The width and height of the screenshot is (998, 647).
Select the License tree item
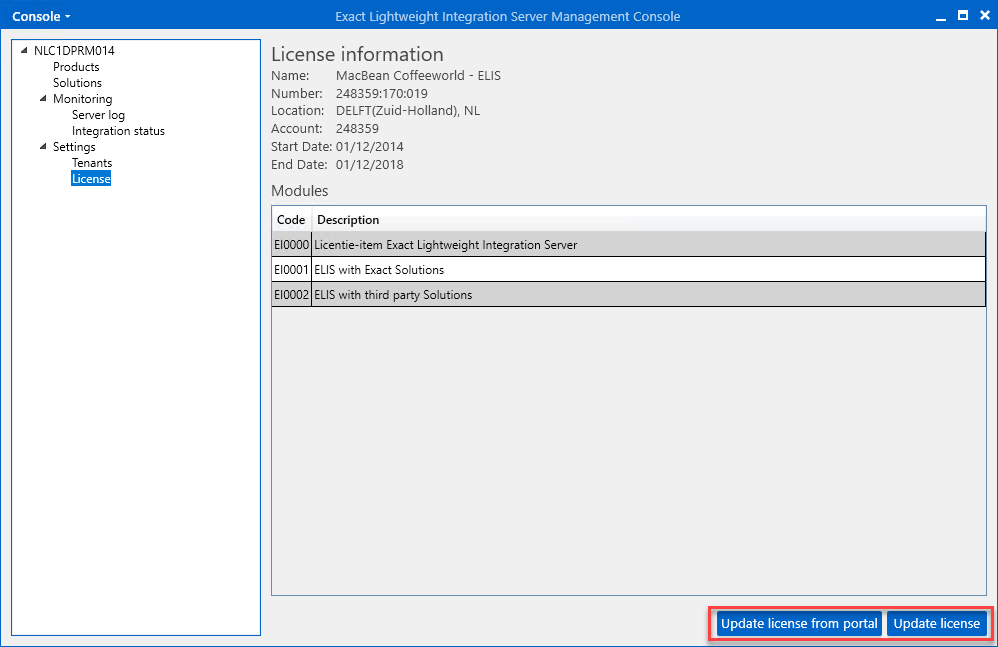pyautogui.click(x=91, y=179)
